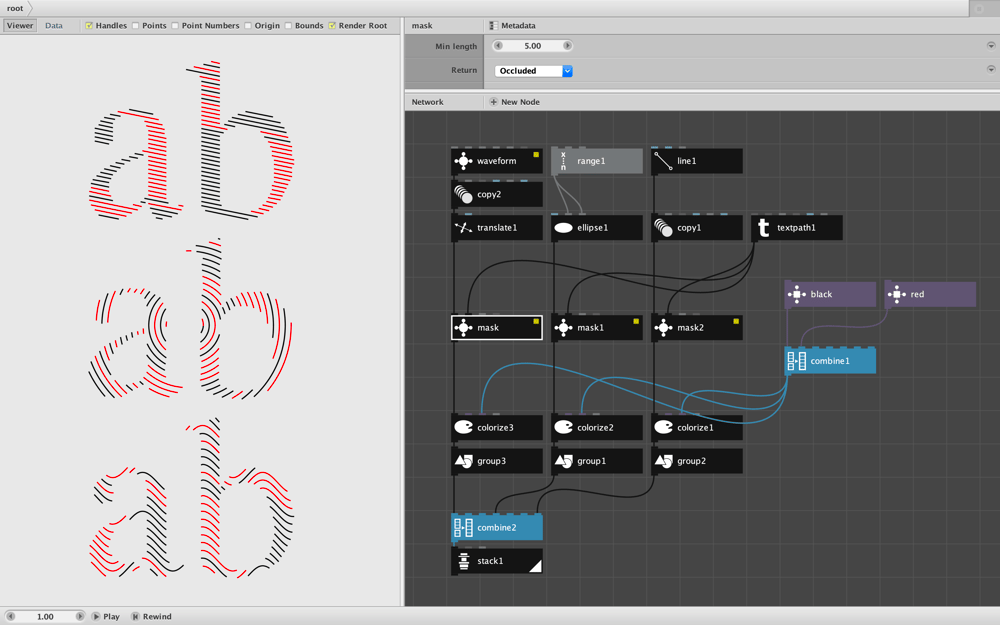The image size is (1000, 625).
Task: Switch to the Viewer tab
Action: tap(20, 26)
